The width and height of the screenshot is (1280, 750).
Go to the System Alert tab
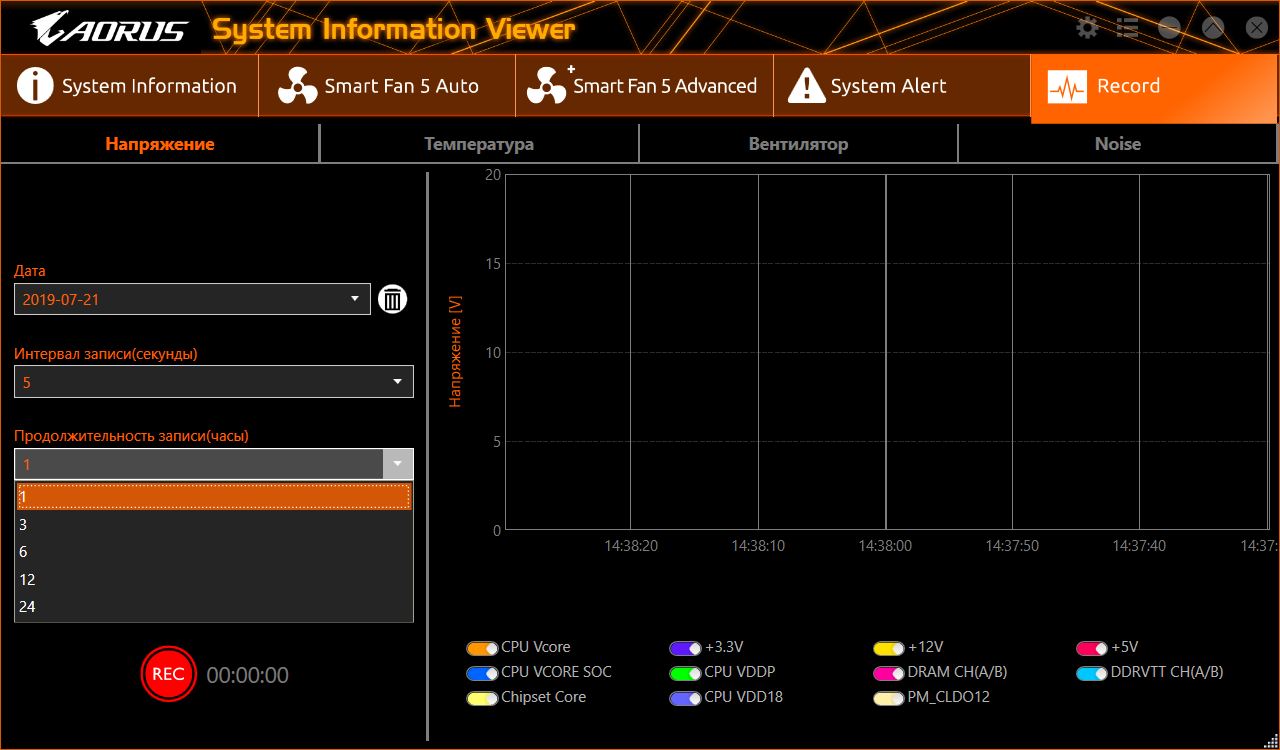tap(901, 87)
